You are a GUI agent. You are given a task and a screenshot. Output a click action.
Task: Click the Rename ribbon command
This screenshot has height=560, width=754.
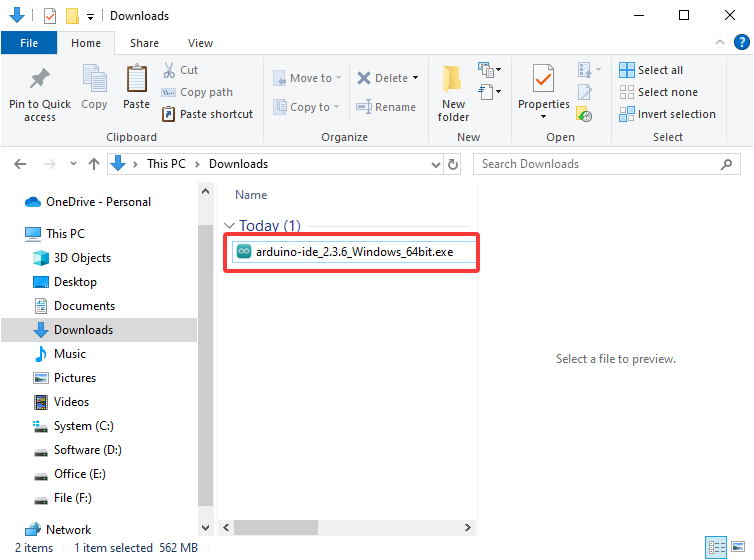click(386, 107)
